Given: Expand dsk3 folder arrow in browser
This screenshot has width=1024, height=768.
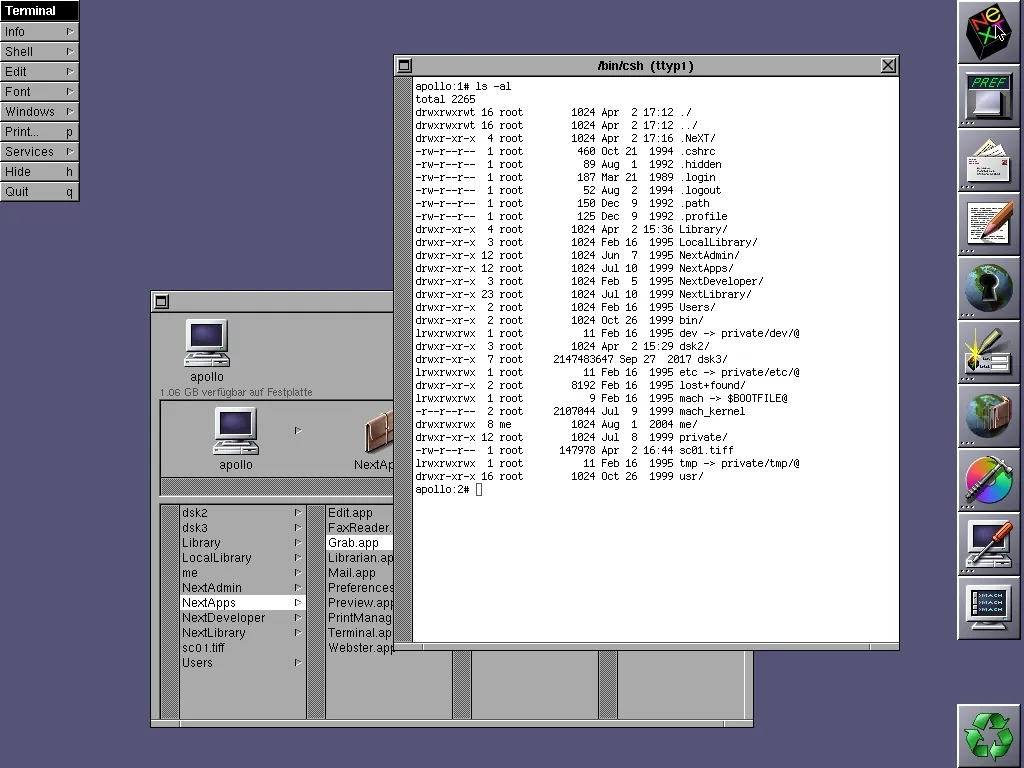Looking at the screenshot, I should 298,528.
